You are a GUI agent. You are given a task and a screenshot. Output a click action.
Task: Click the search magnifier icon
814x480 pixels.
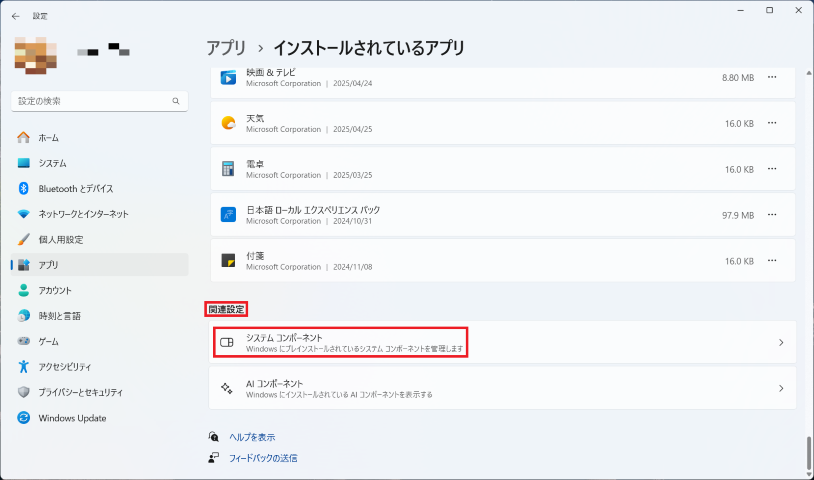click(176, 101)
